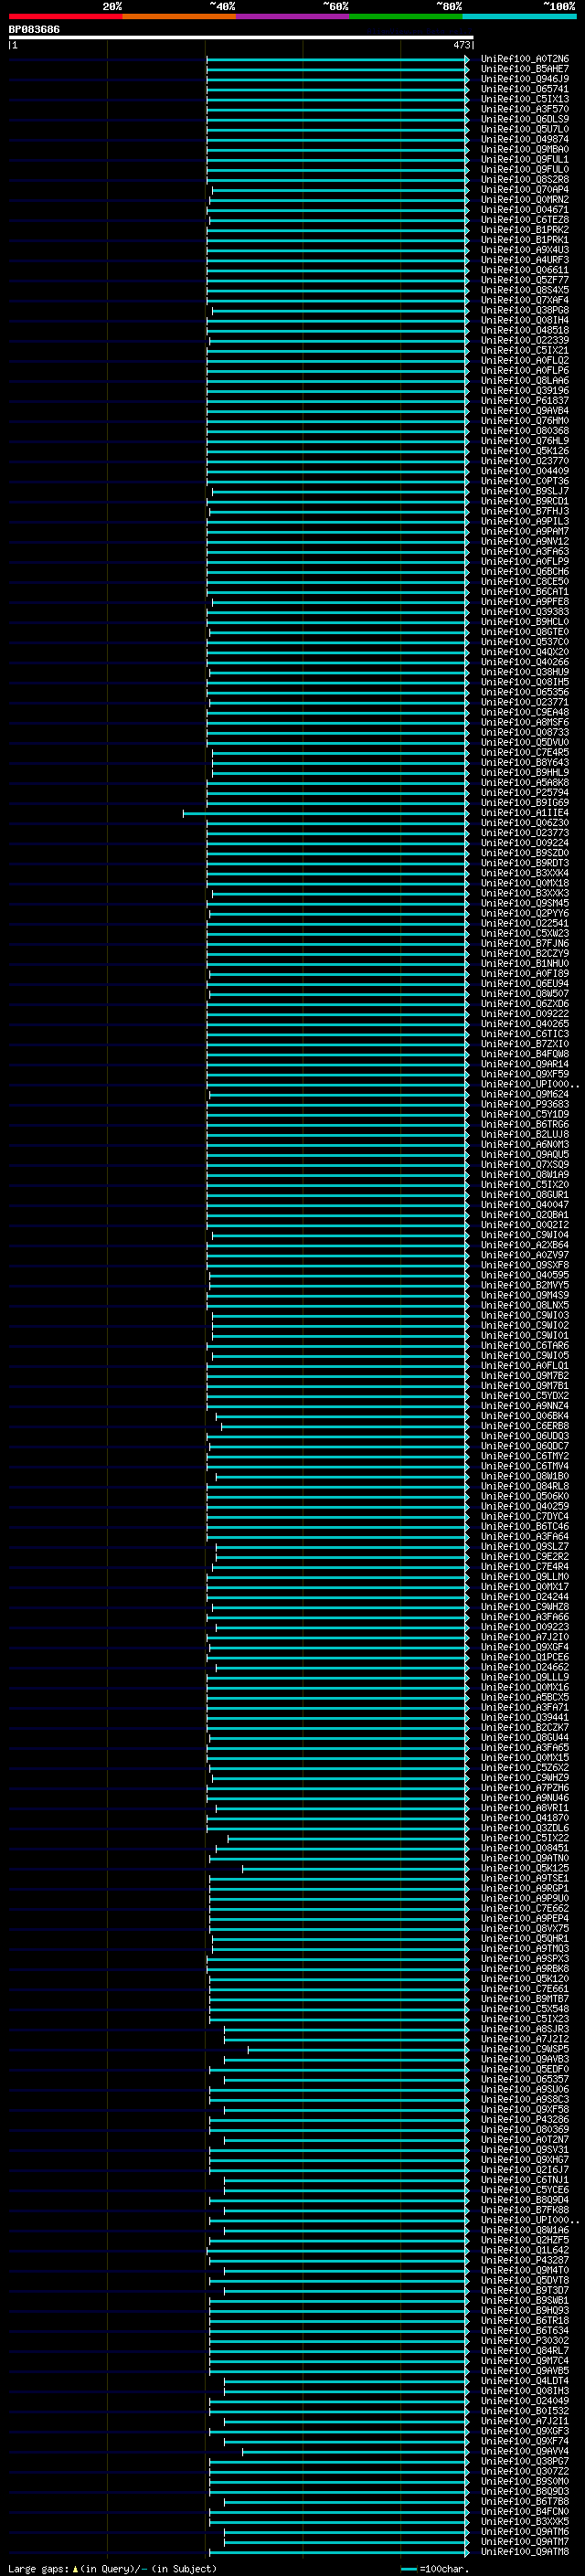
Task: Click hit label UniRef100_B3XXK4
Action: pyautogui.click(x=524, y=873)
